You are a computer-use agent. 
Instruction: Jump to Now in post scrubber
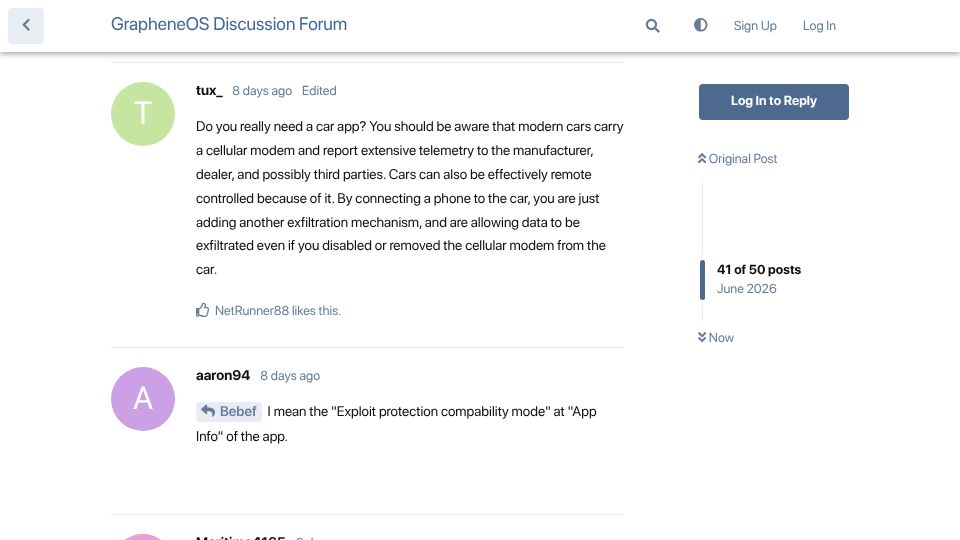[x=716, y=337]
